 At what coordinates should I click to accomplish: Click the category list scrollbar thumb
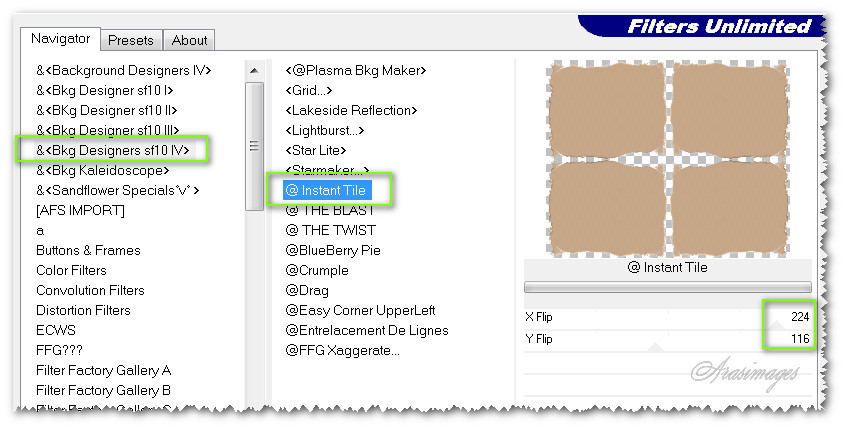pyautogui.click(x=254, y=146)
